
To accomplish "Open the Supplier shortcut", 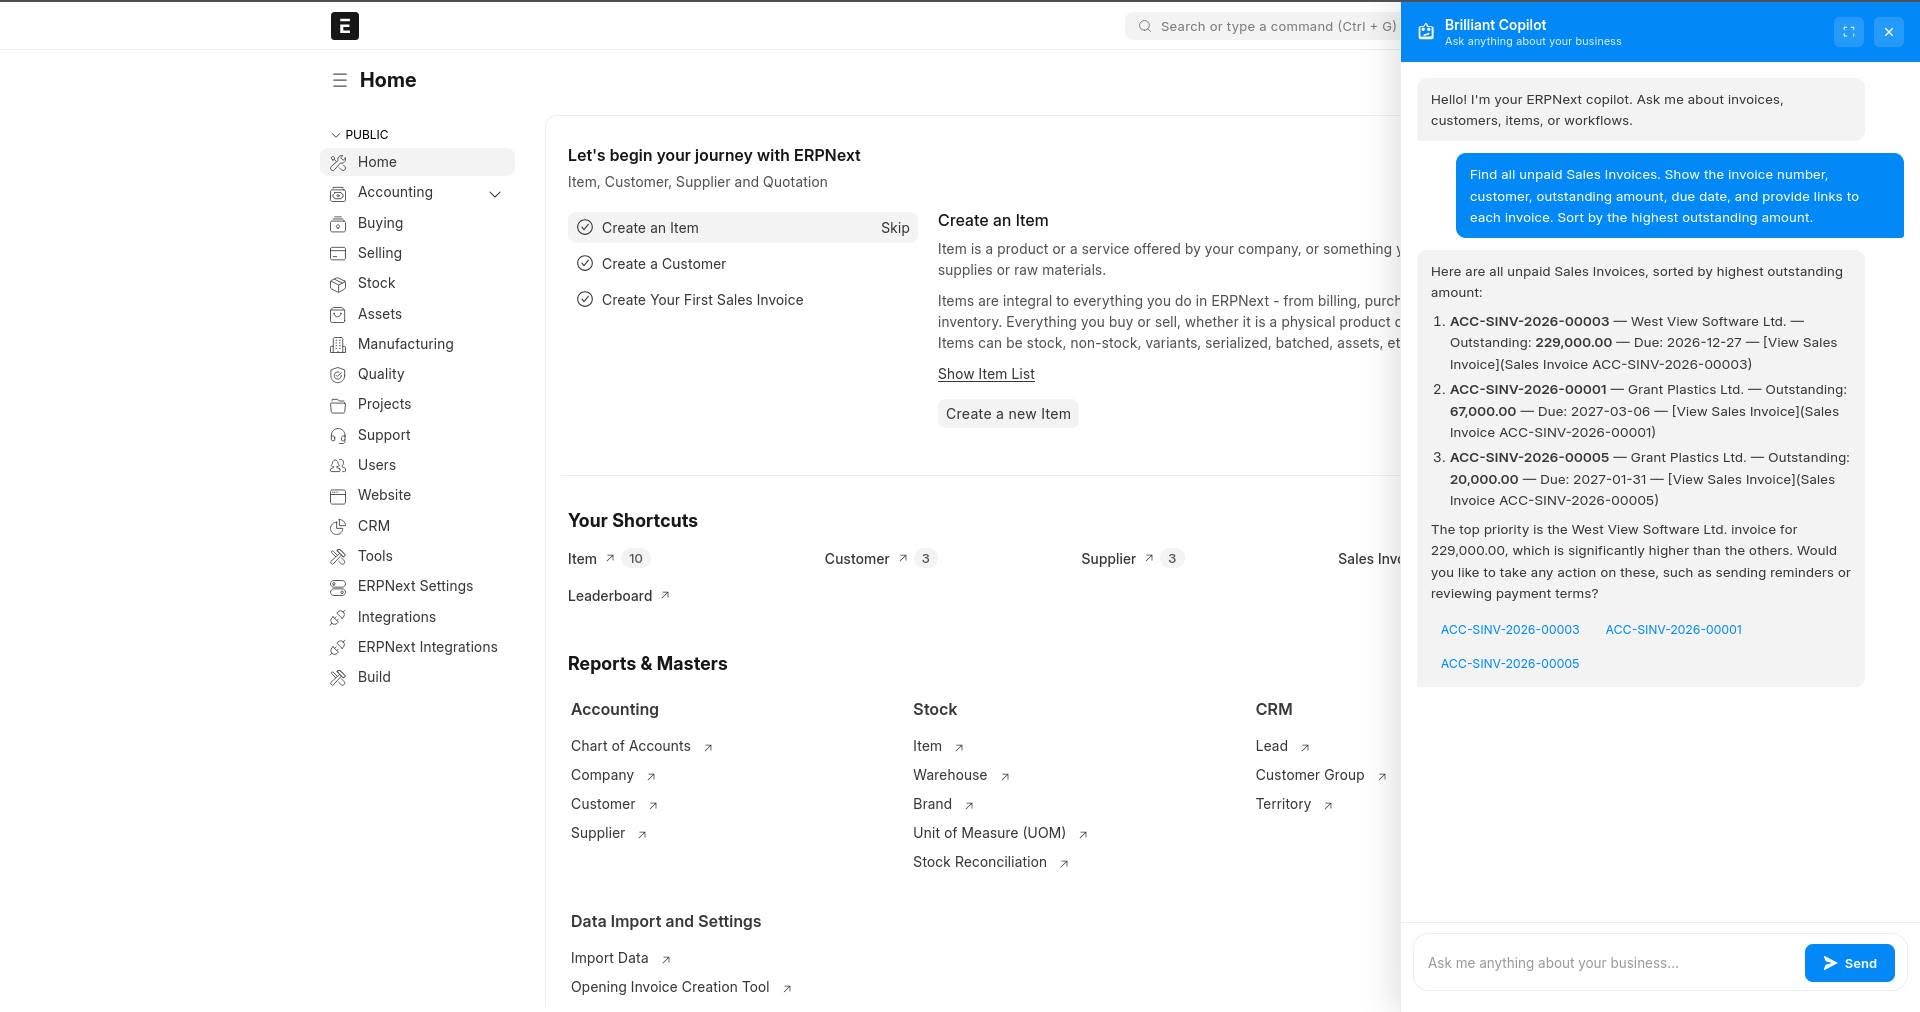I will pos(1132,559).
